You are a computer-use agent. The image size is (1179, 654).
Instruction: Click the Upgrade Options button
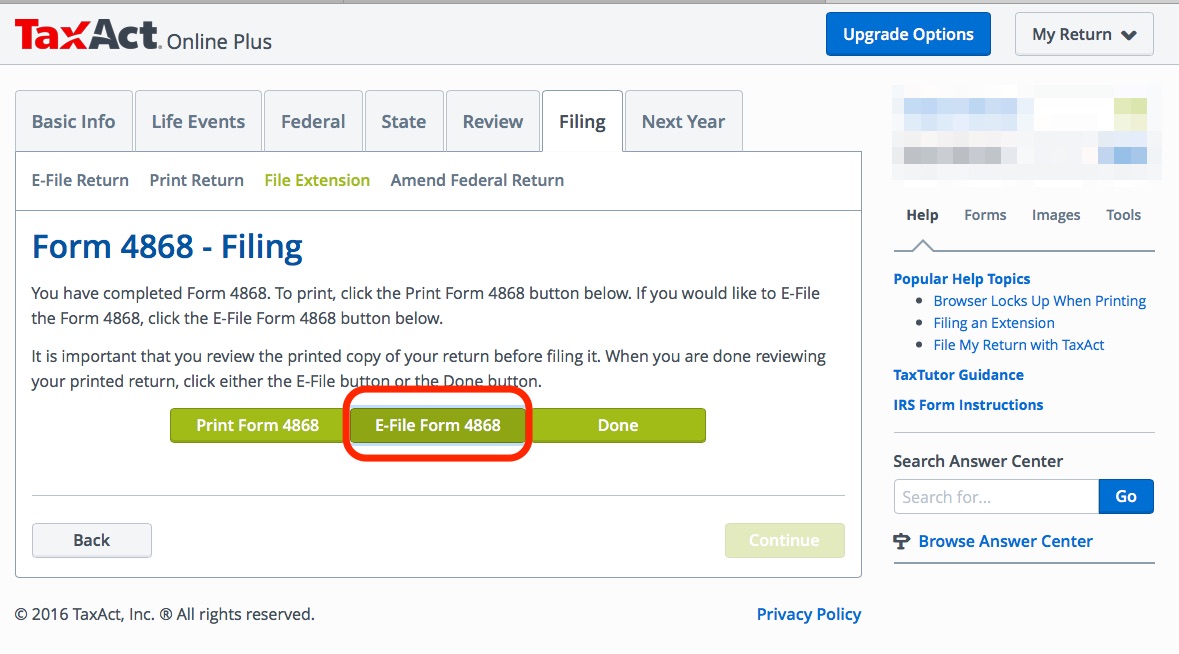coord(908,34)
